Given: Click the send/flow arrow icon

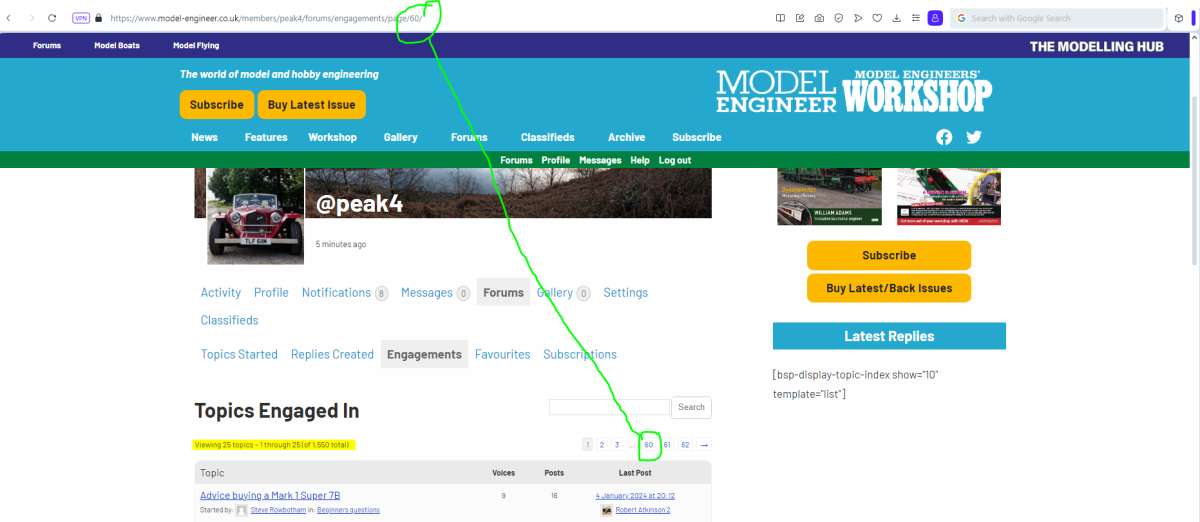Looking at the screenshot, I should (857, 18).
